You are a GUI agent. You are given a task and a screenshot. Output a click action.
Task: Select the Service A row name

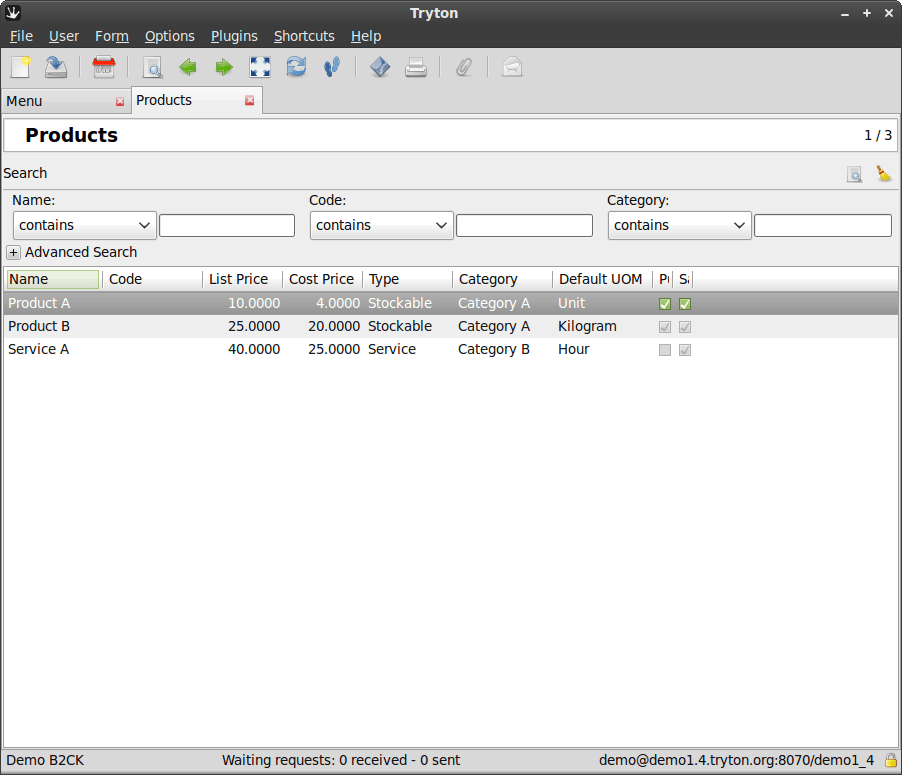click(x=38, y=349)
